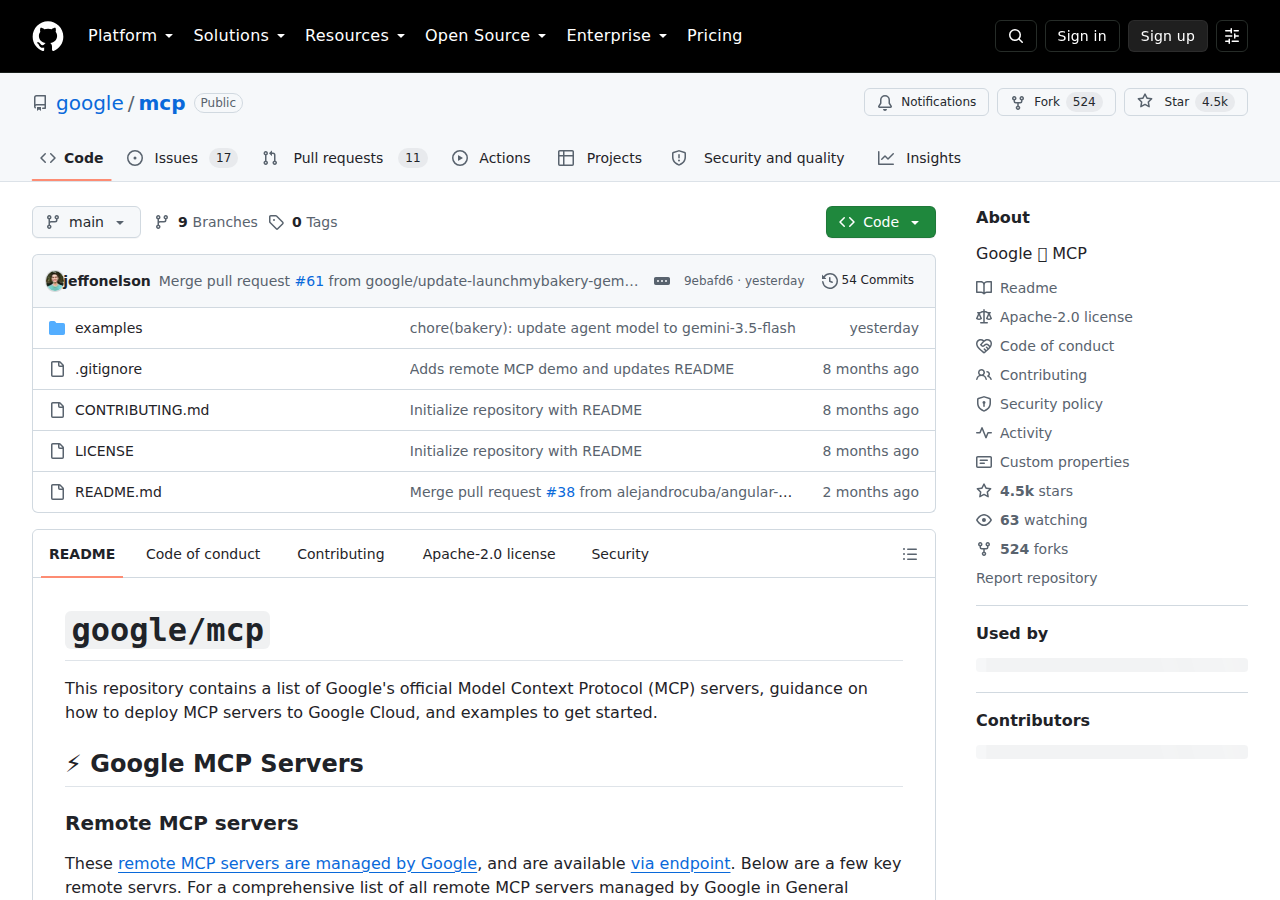This screenshot has height=900, width=1280.
Task: Click Report repository link
Action: point(1036,578)
